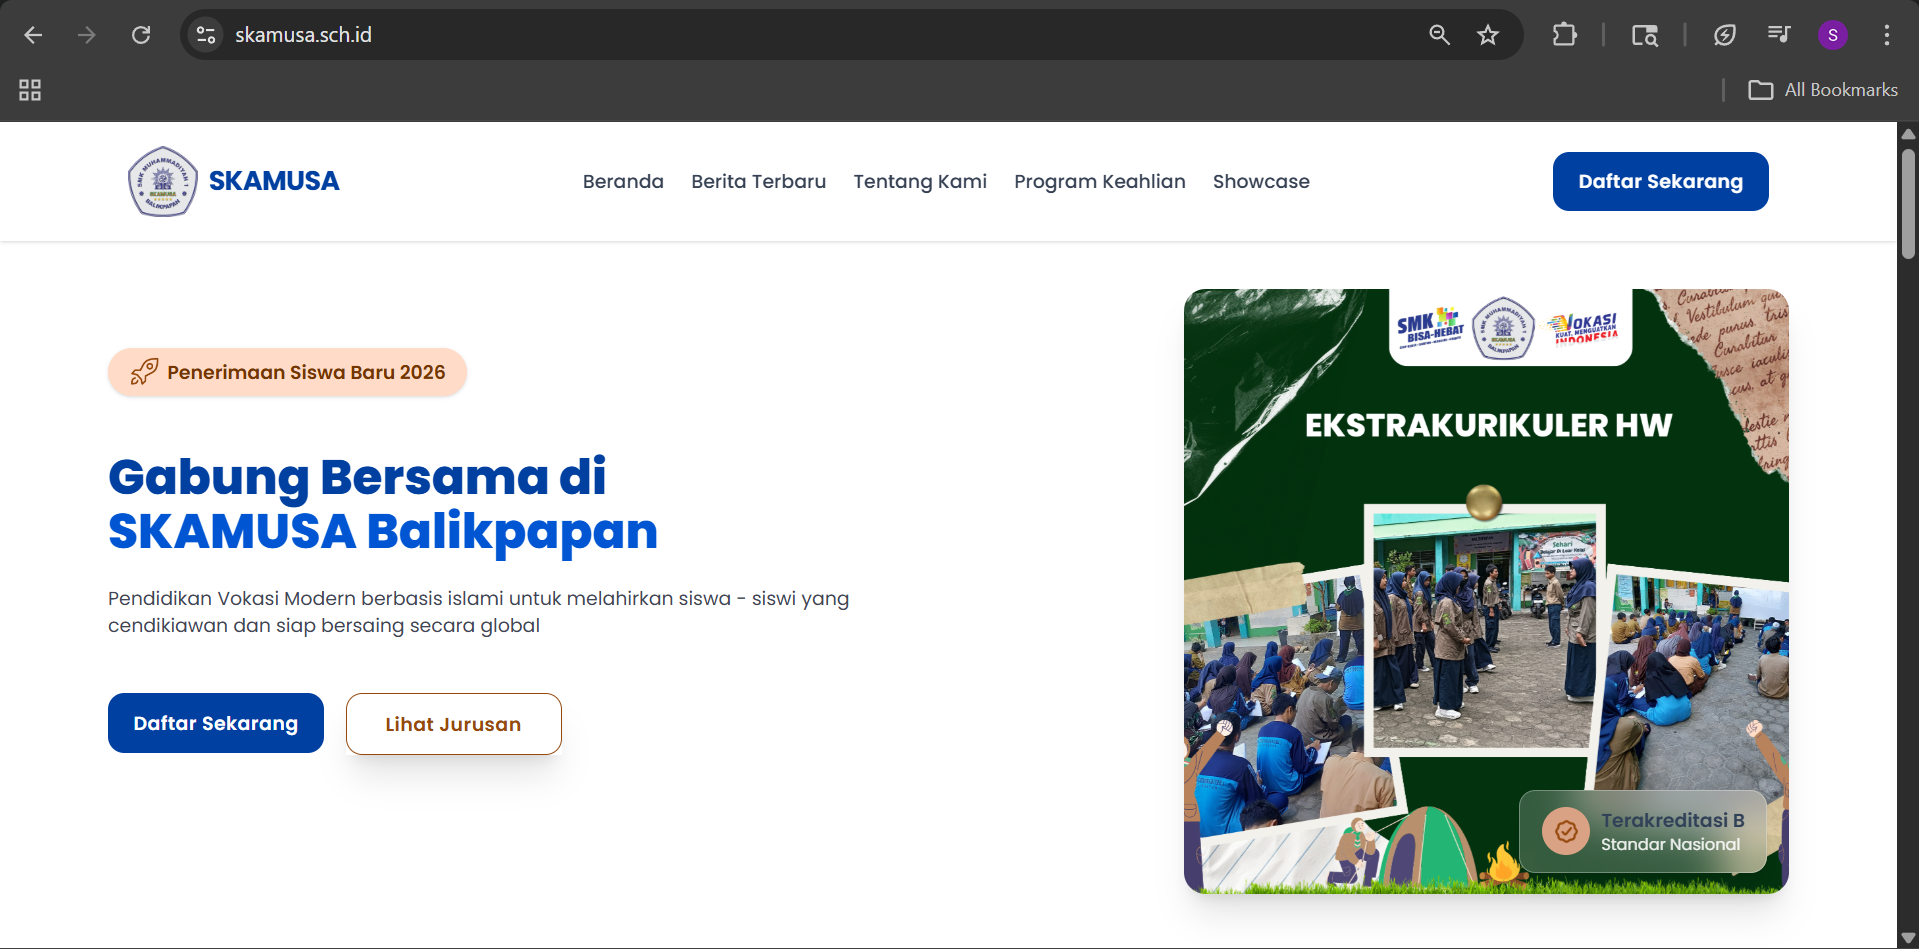Open the Chrome three-dot menu
This screenshot has height=949, width=1919.
coord(1887,35)
